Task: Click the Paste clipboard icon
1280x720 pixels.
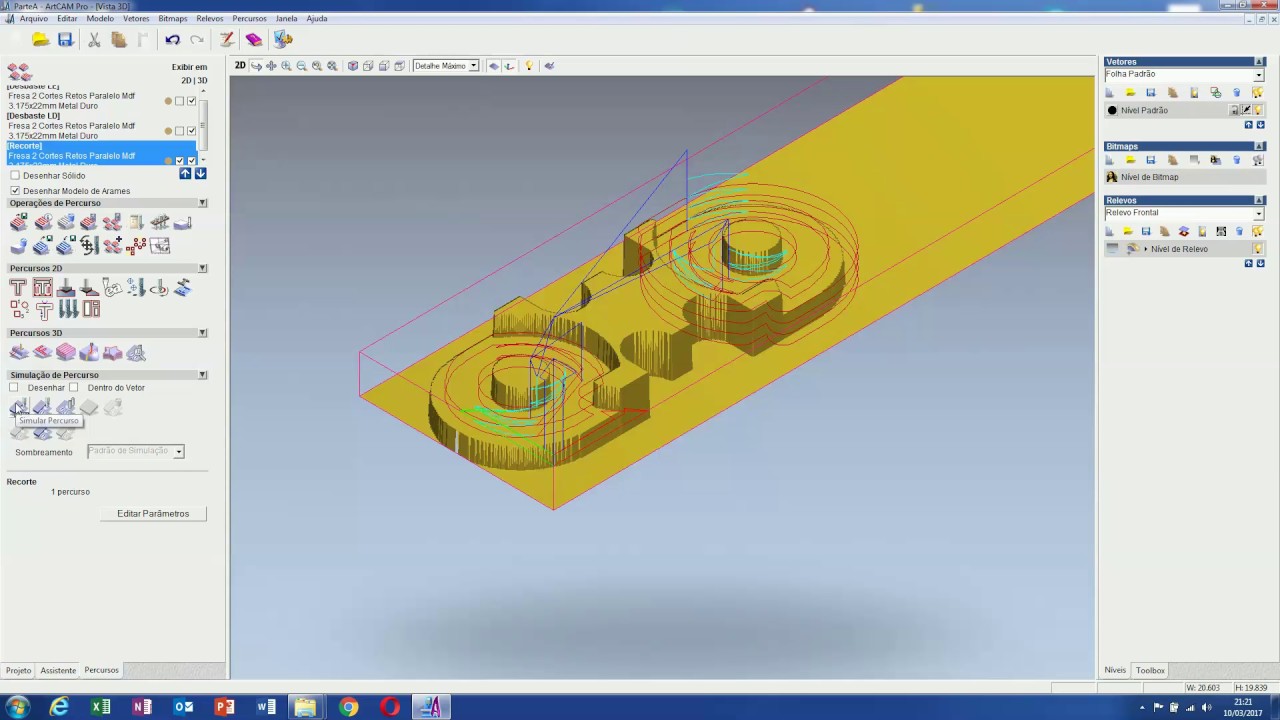Action: 119,40
